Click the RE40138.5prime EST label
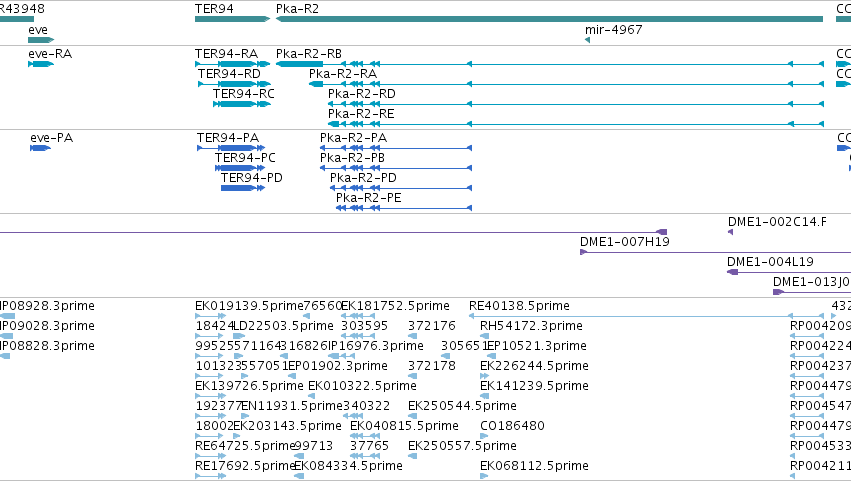This screenshot has height=481, width=851. coord(519,306)
